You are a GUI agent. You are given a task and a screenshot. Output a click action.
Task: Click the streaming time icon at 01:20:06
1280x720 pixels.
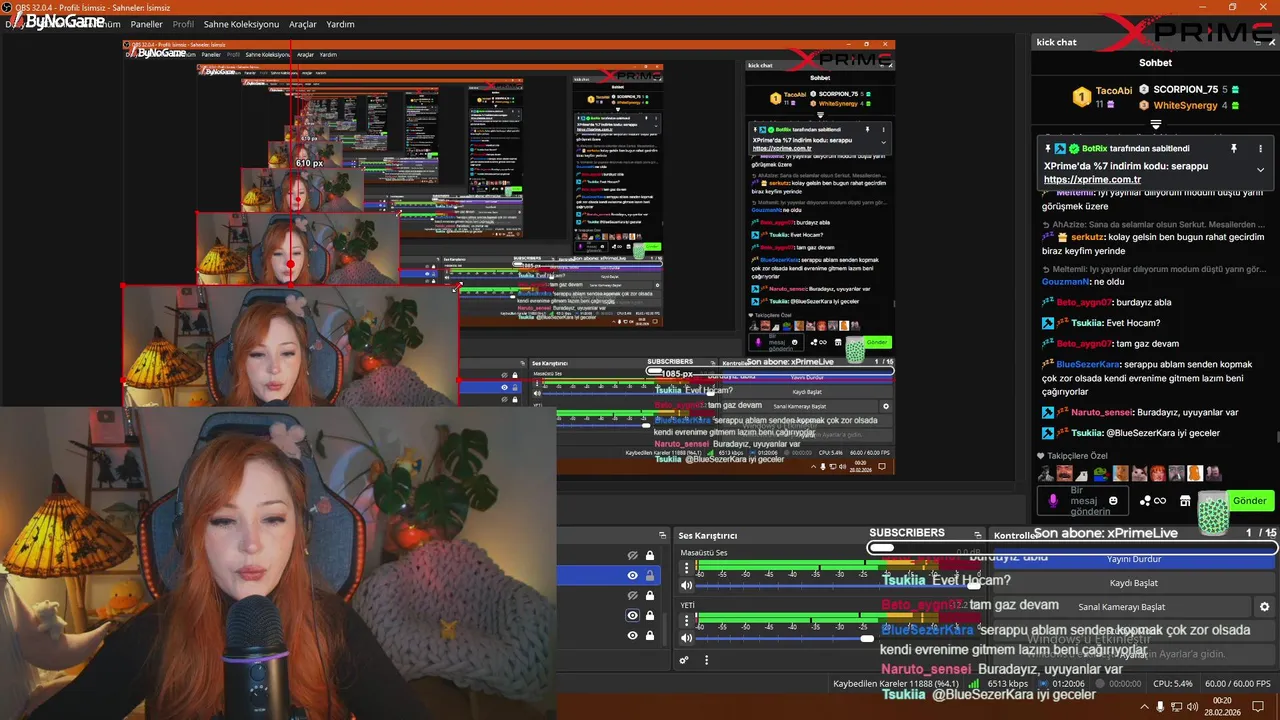pos(1044,684)
